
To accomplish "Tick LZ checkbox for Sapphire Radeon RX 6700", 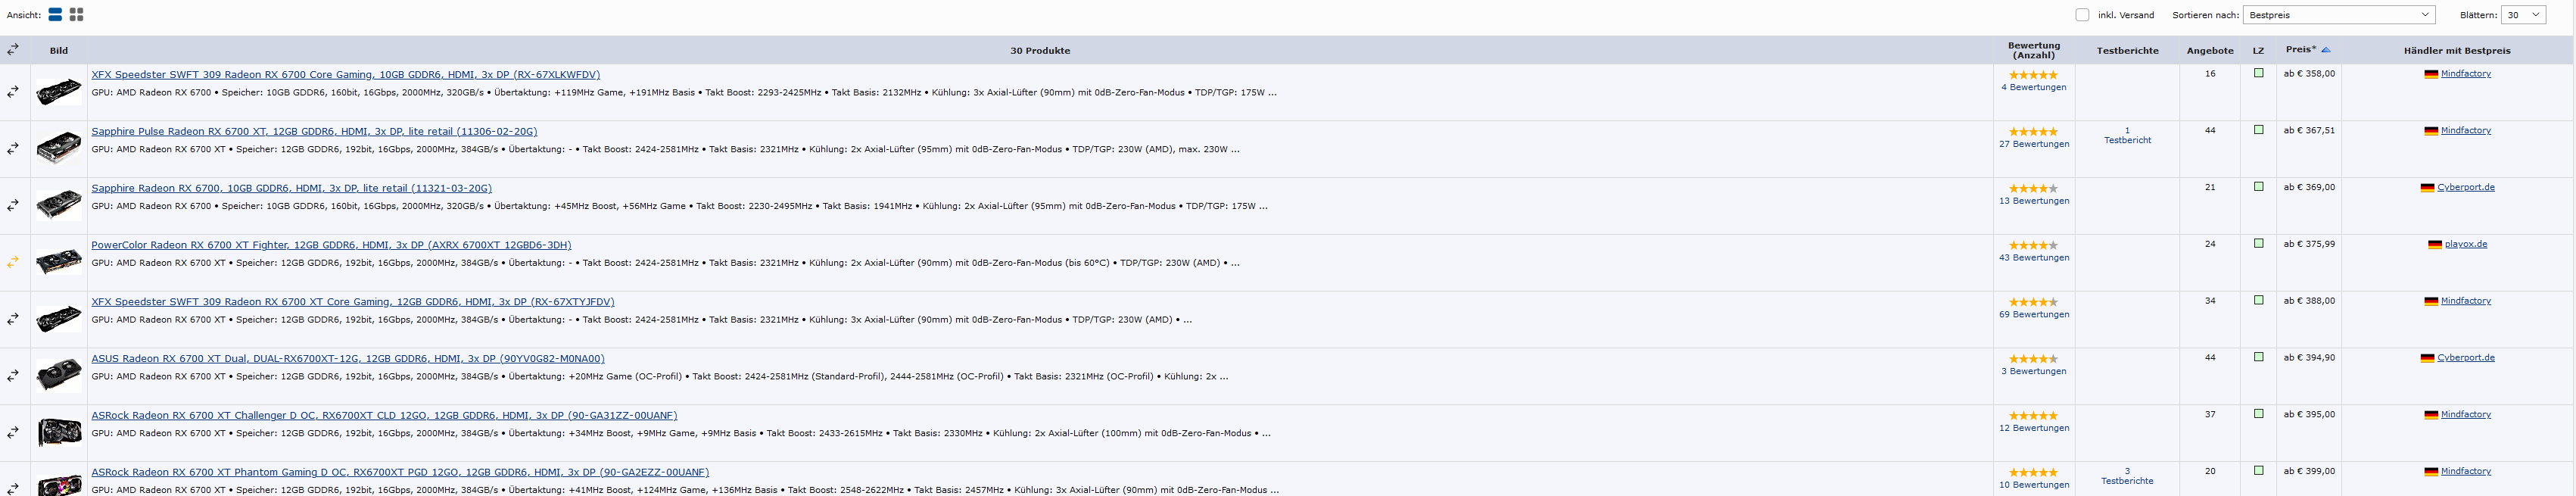I will pyautogui.click(x=2258, y=187).
